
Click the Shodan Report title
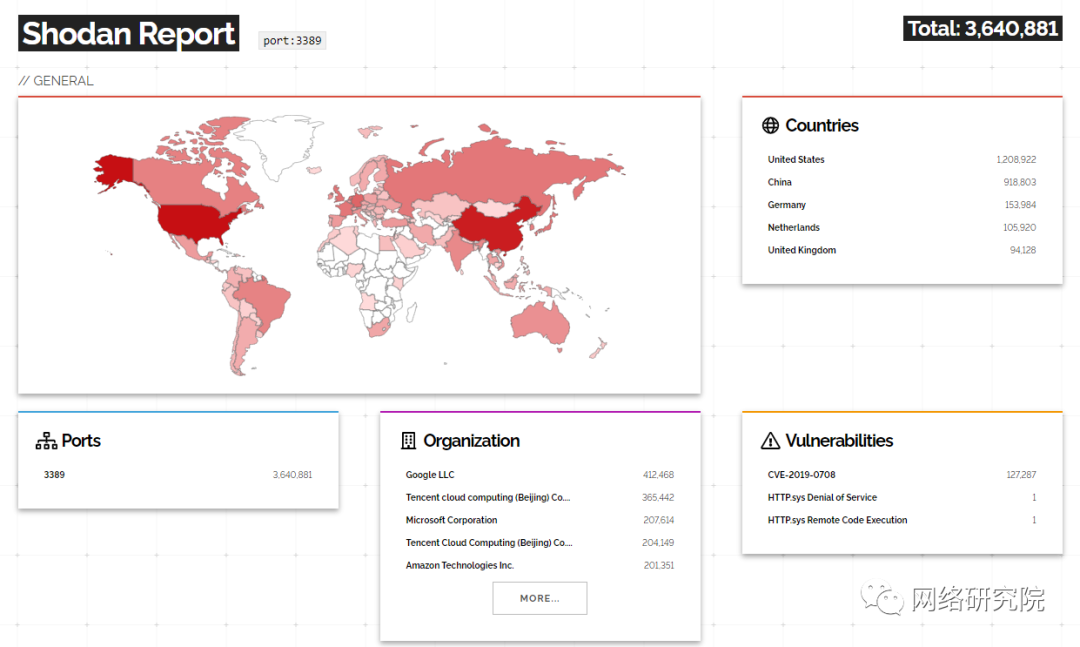coord(129,34)
